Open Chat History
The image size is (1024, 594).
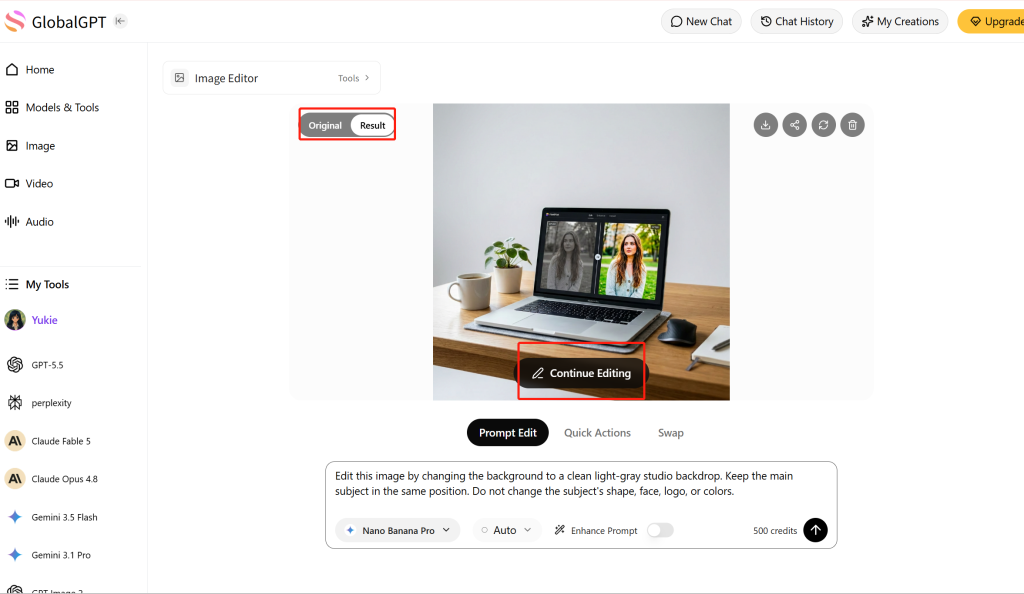(797, 22)
